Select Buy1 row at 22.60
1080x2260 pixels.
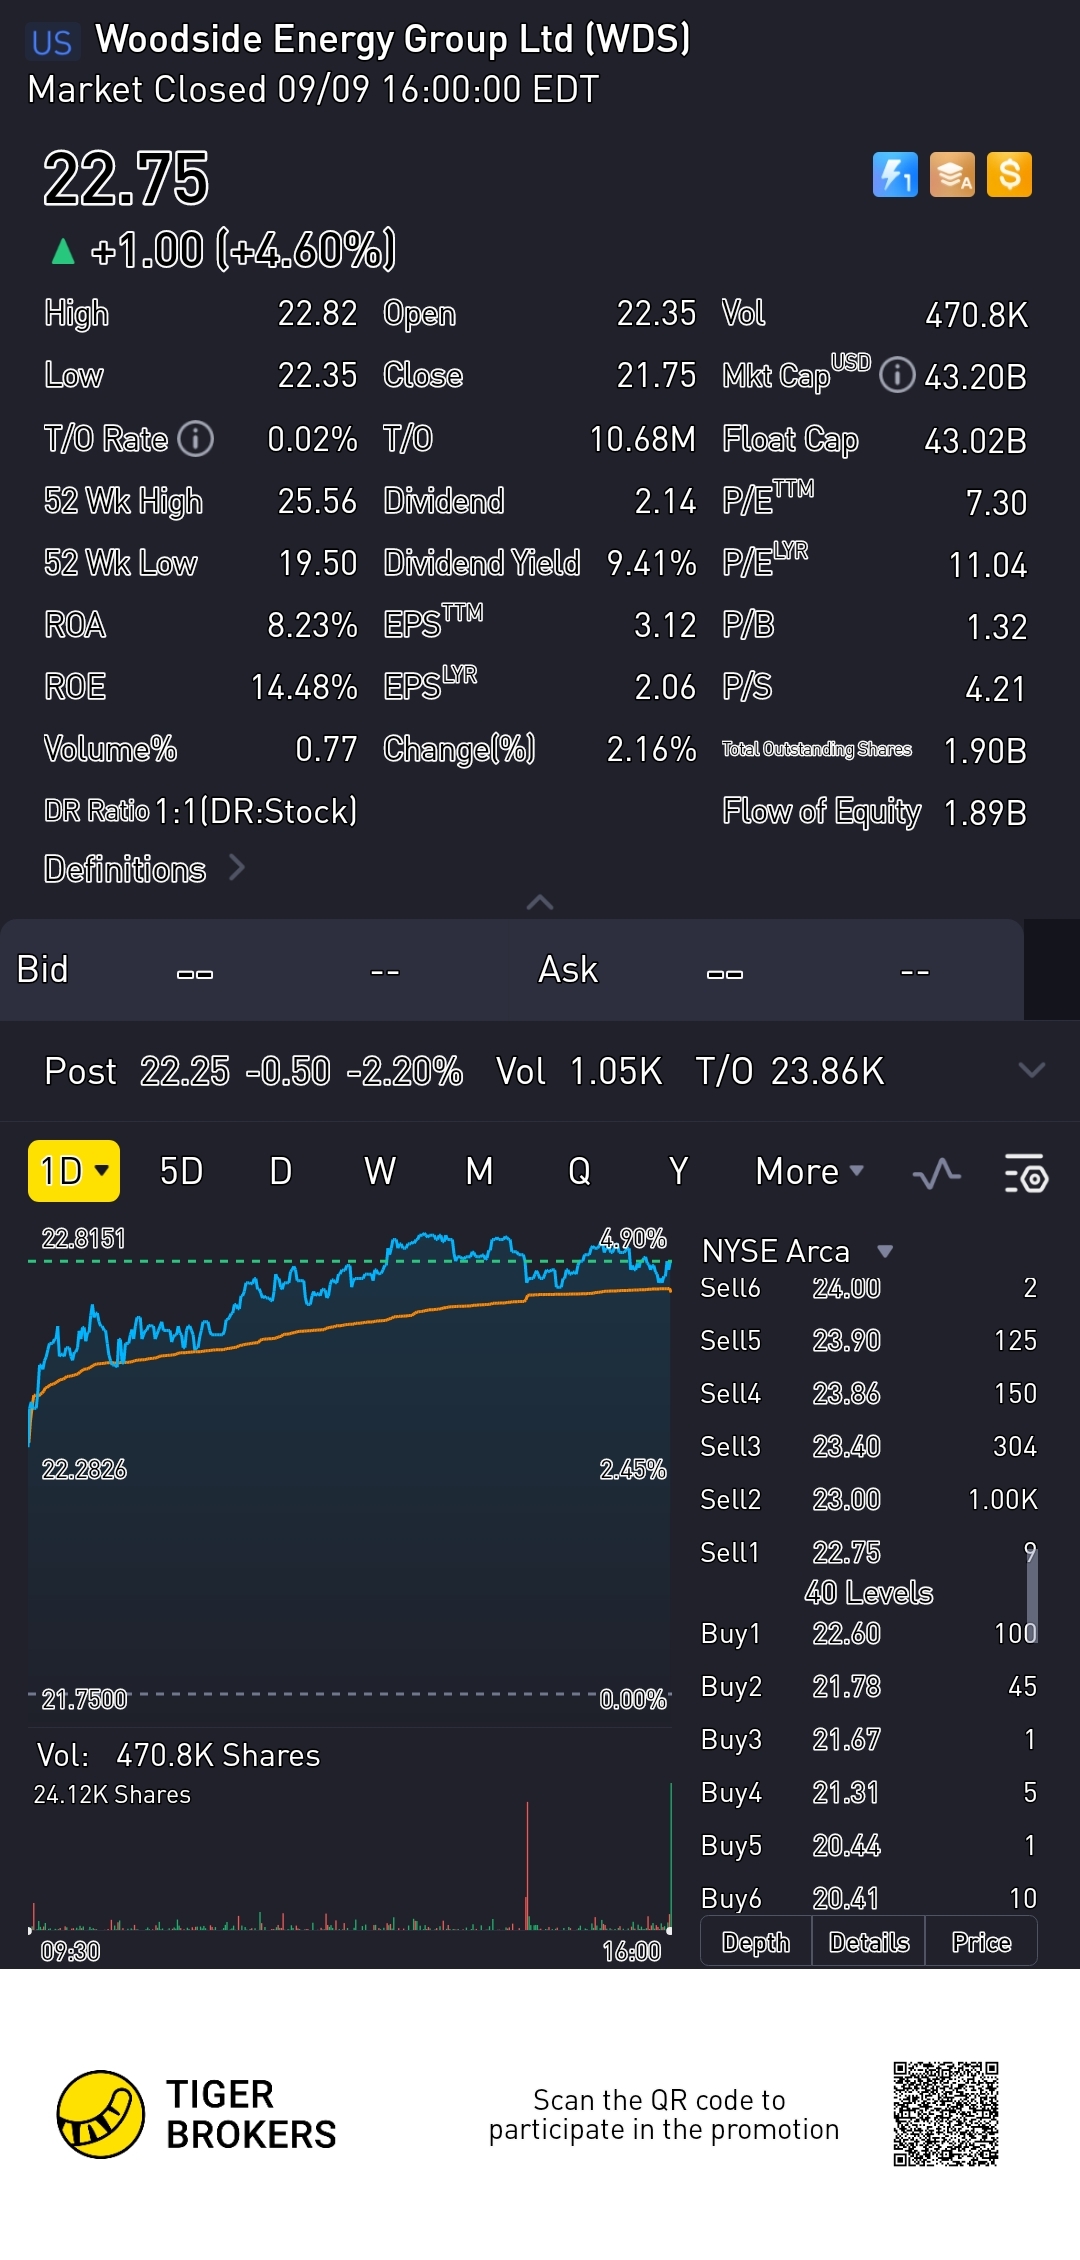click(x=868, y=1634)
